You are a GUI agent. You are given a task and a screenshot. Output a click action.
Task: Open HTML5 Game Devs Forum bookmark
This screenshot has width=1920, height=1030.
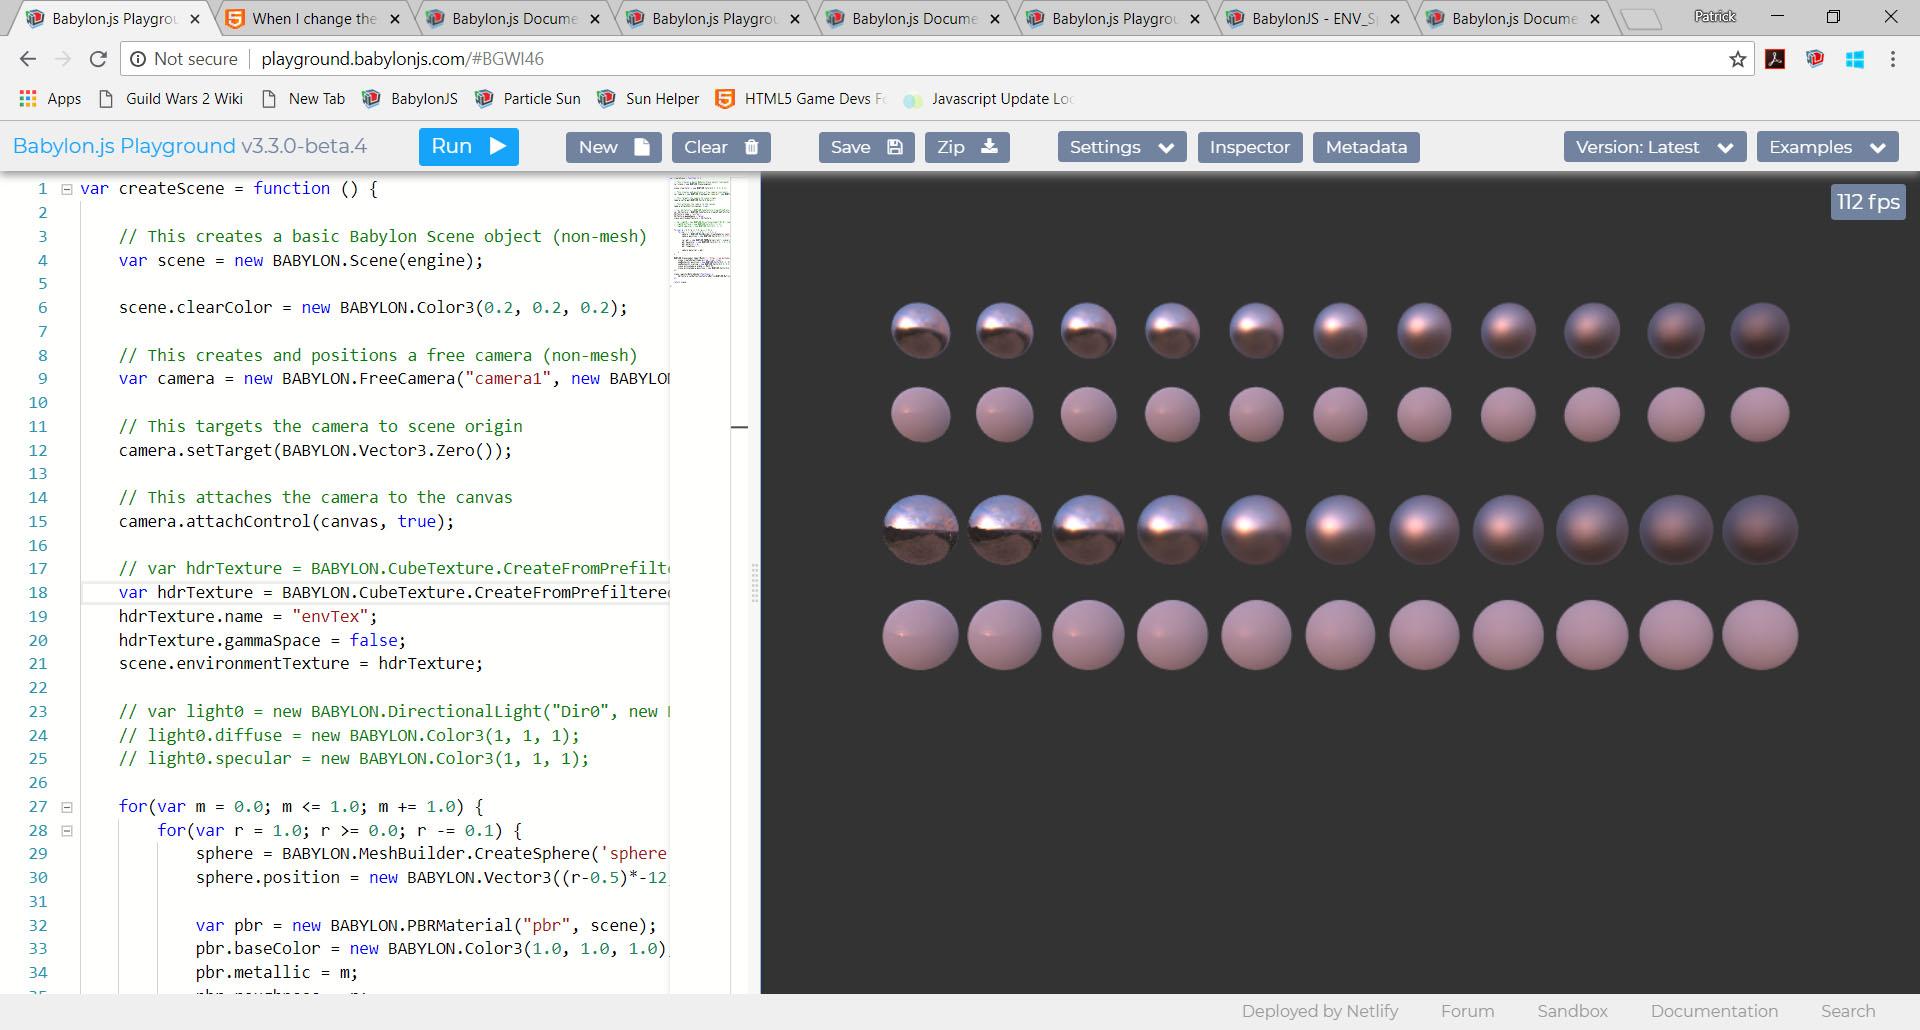801,98
